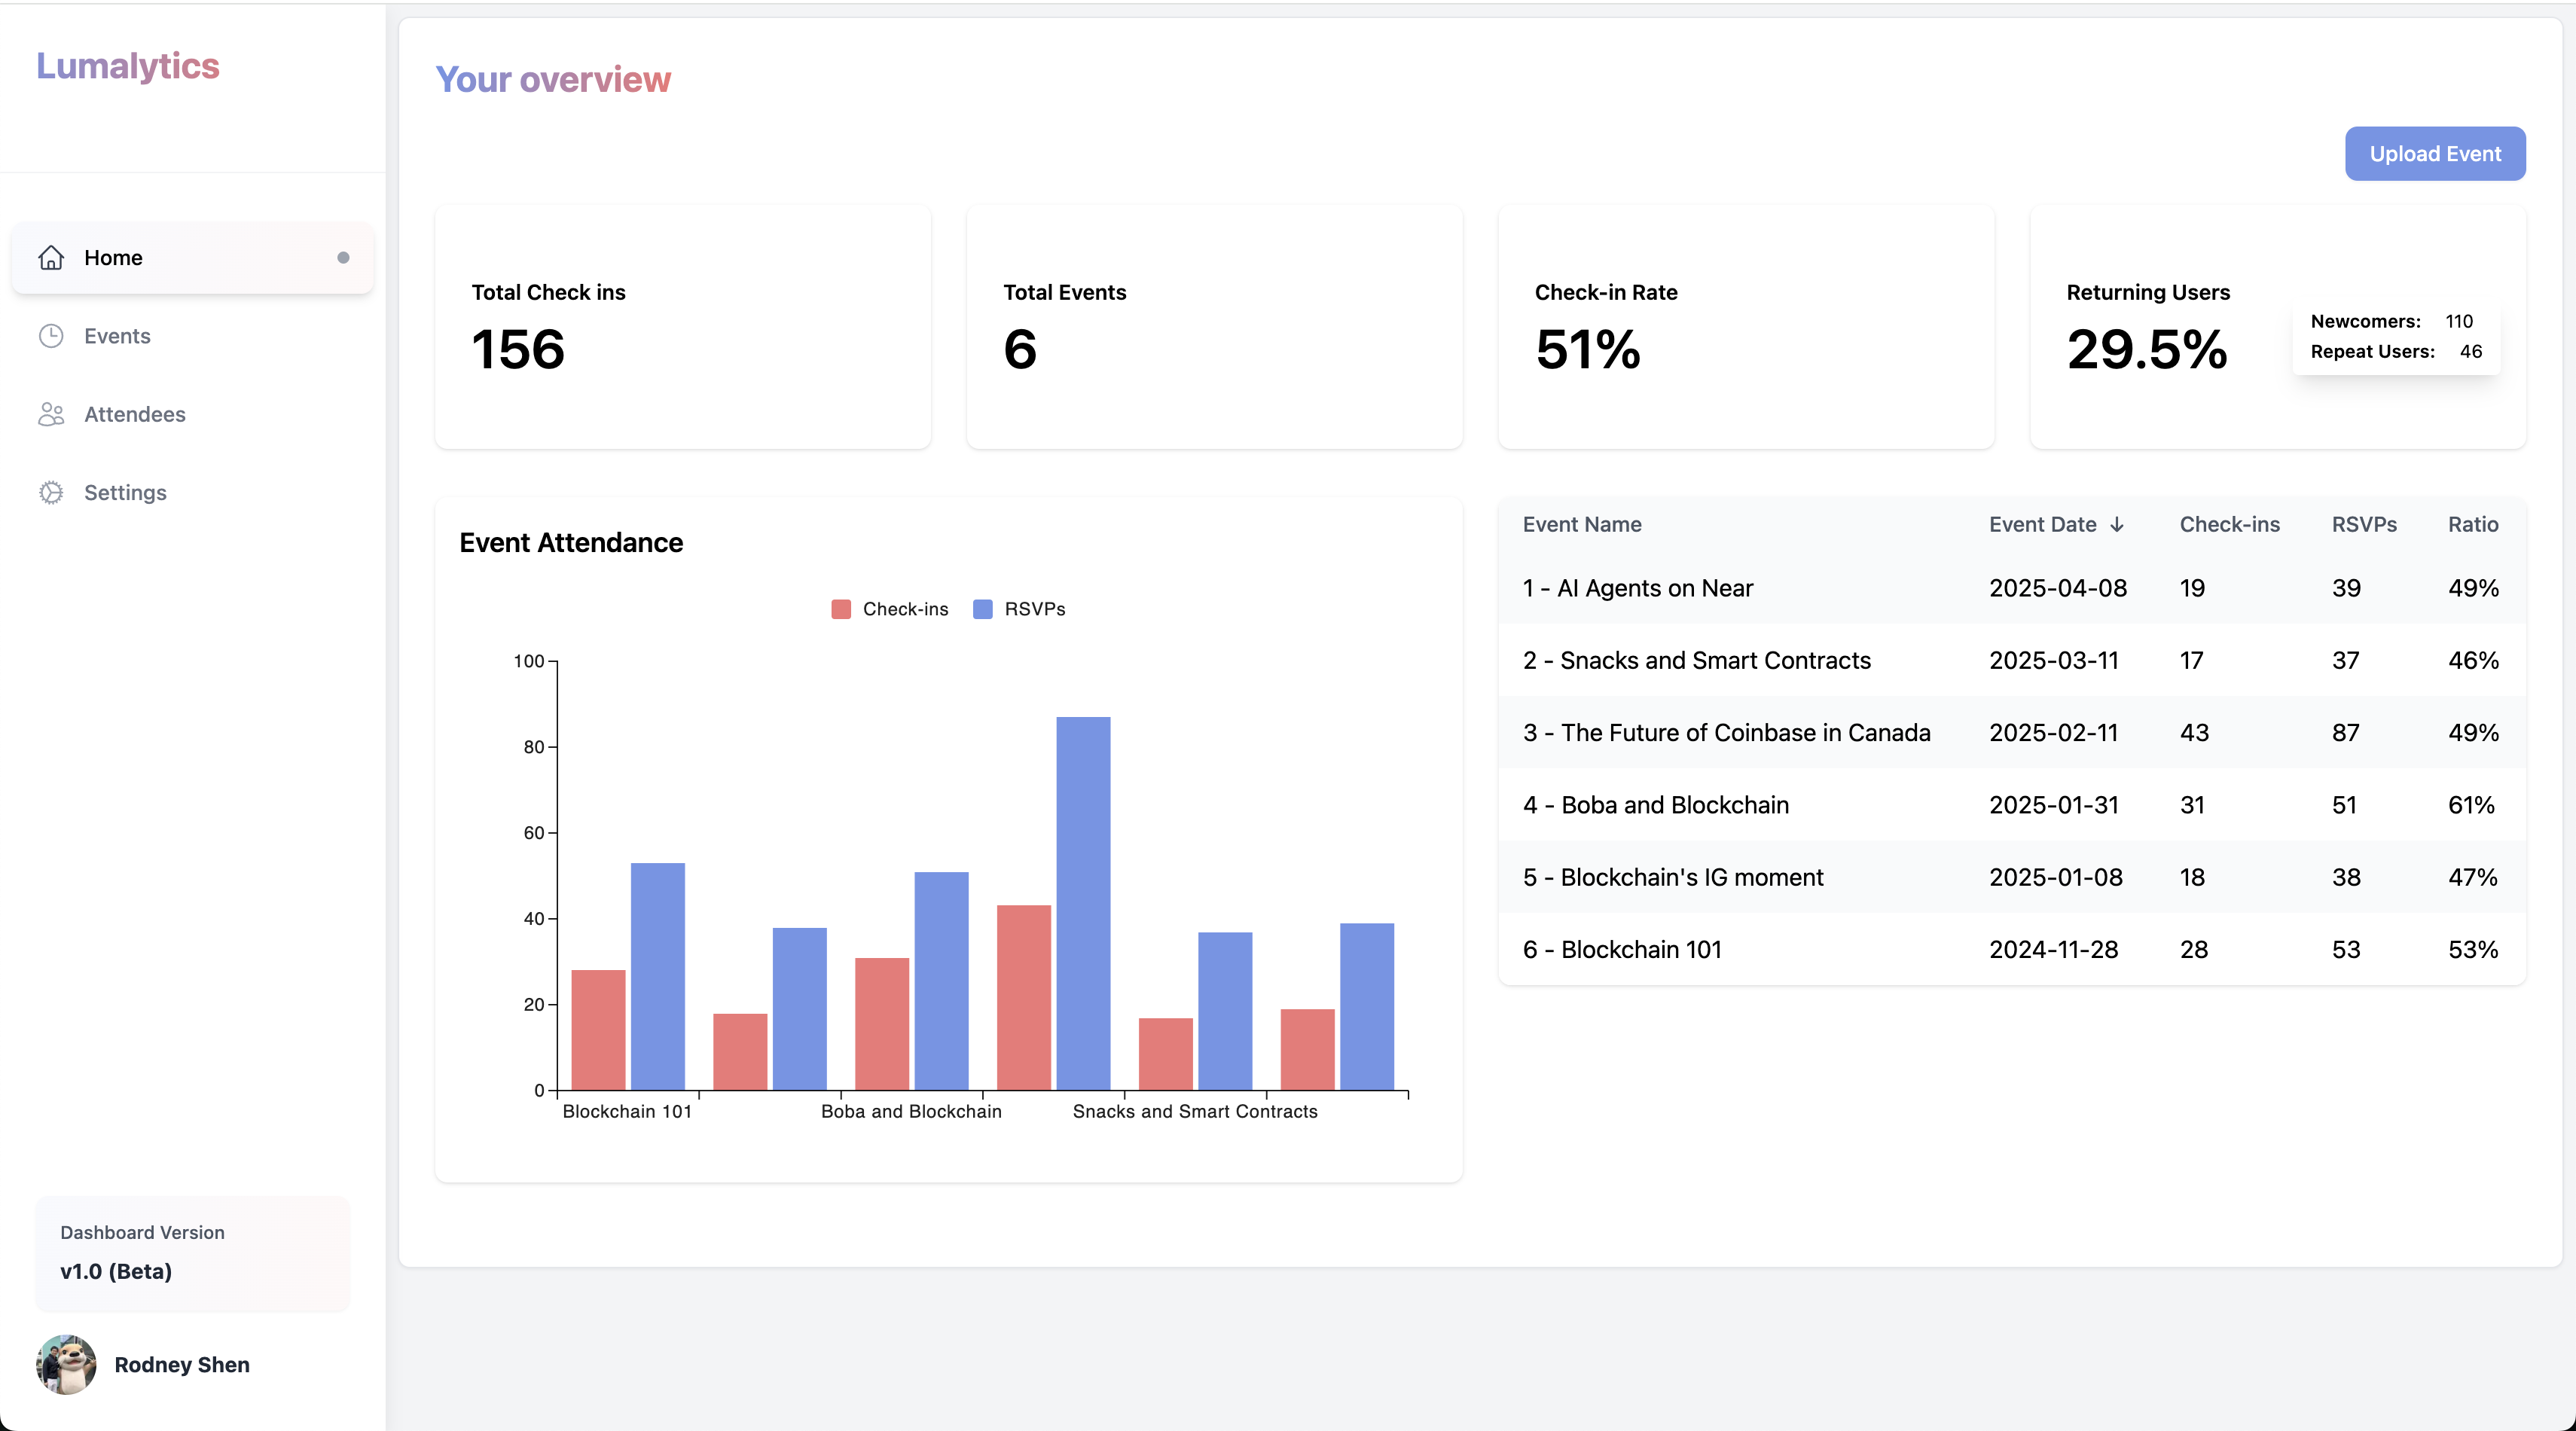Click the Returning Users 29.5% value
Image resolution: width=2576 pixels, height=1431 pixels.
[2147, 350]
